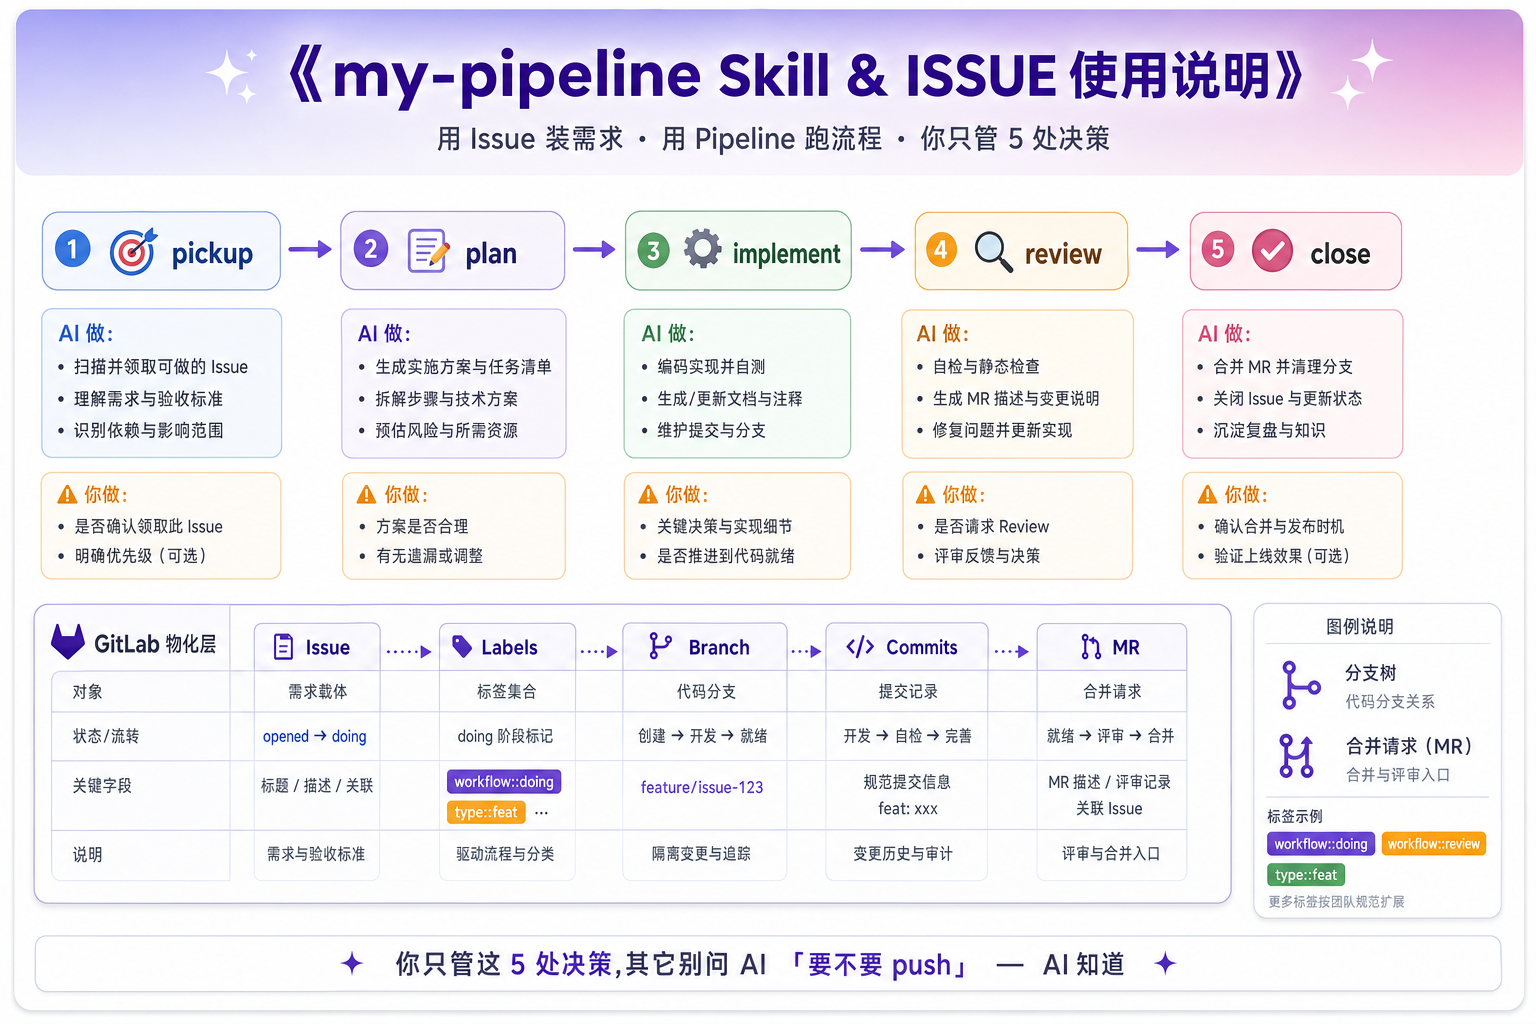Click the warning icon in review 你做
Screen dimensions: 1536x1024
(x=926, y=494)
